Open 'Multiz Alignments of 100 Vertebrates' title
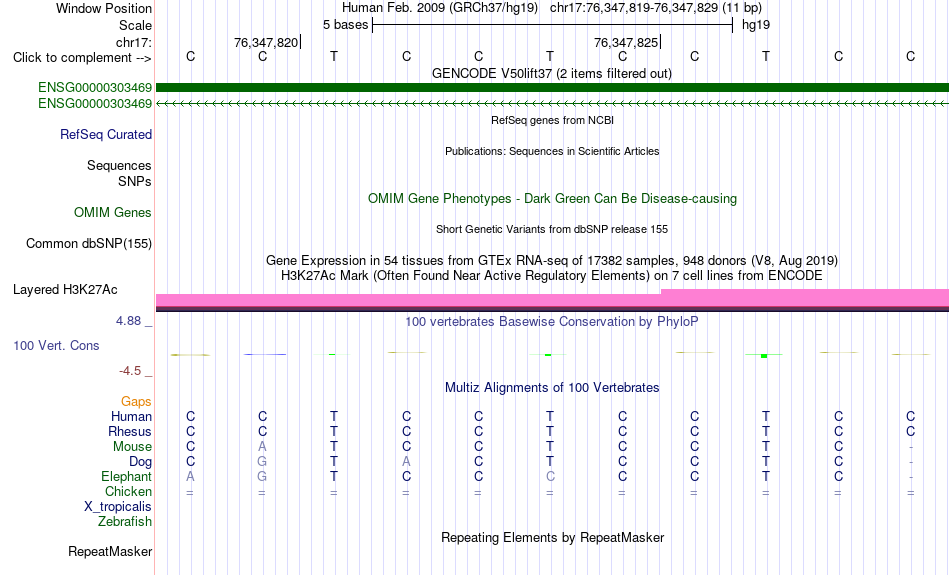This screenshot has height=575, width=950. pos(552,388)
